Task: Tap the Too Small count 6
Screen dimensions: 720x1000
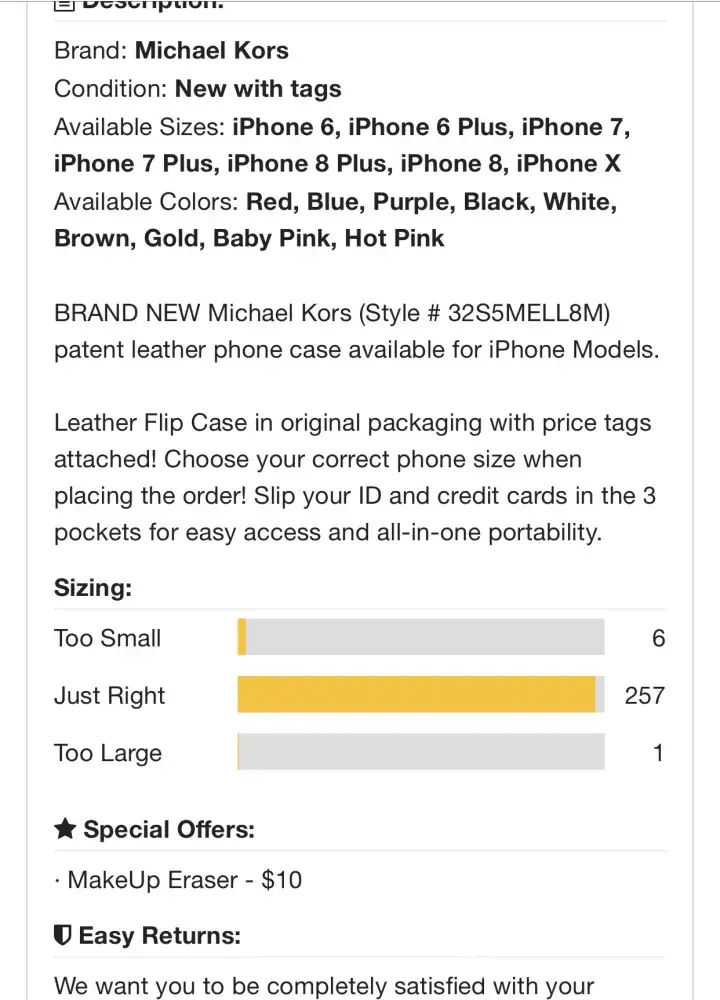Action: pos(658,638)
